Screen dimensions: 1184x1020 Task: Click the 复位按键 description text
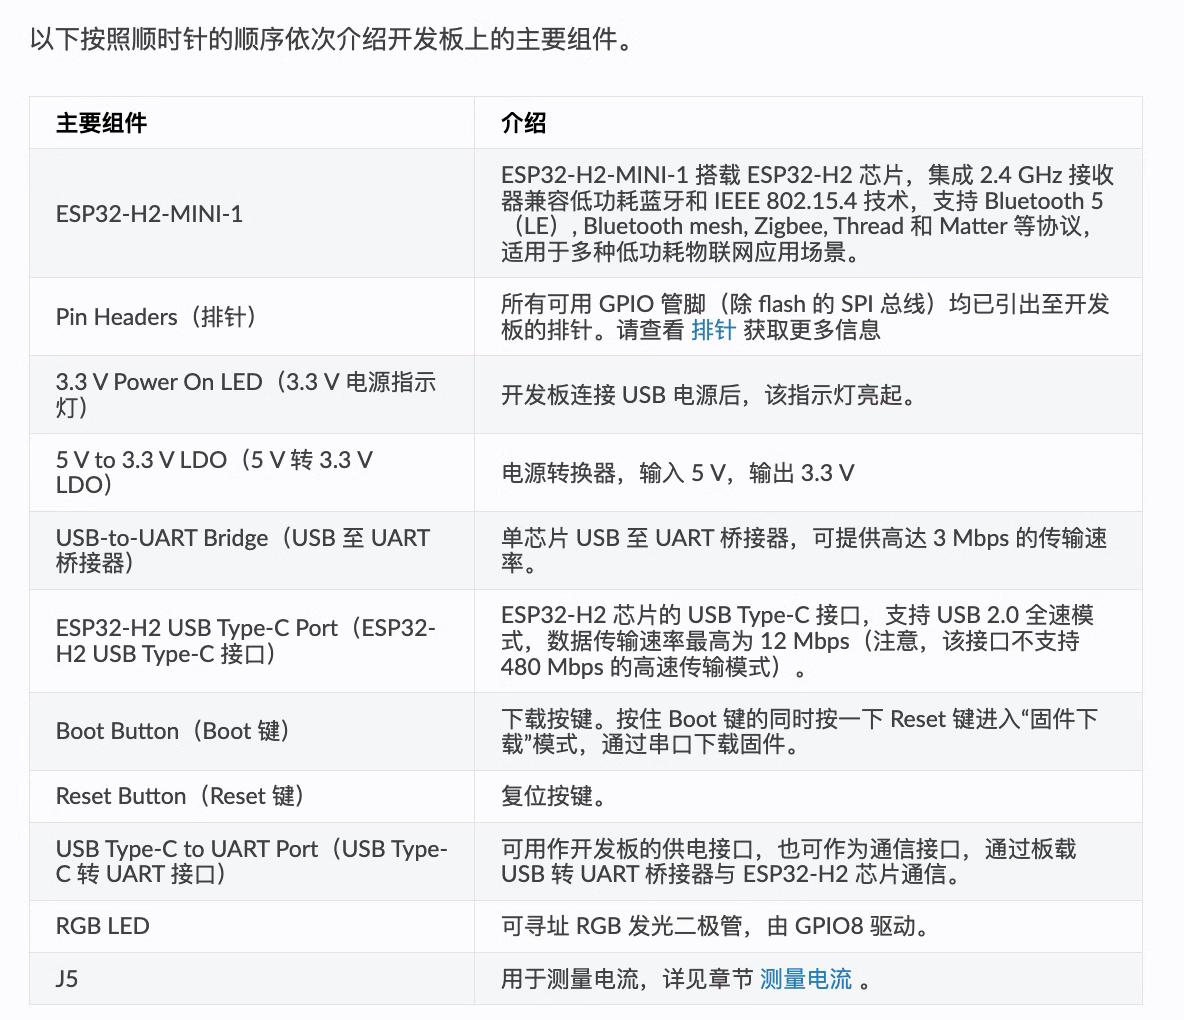tap(553, 797)
